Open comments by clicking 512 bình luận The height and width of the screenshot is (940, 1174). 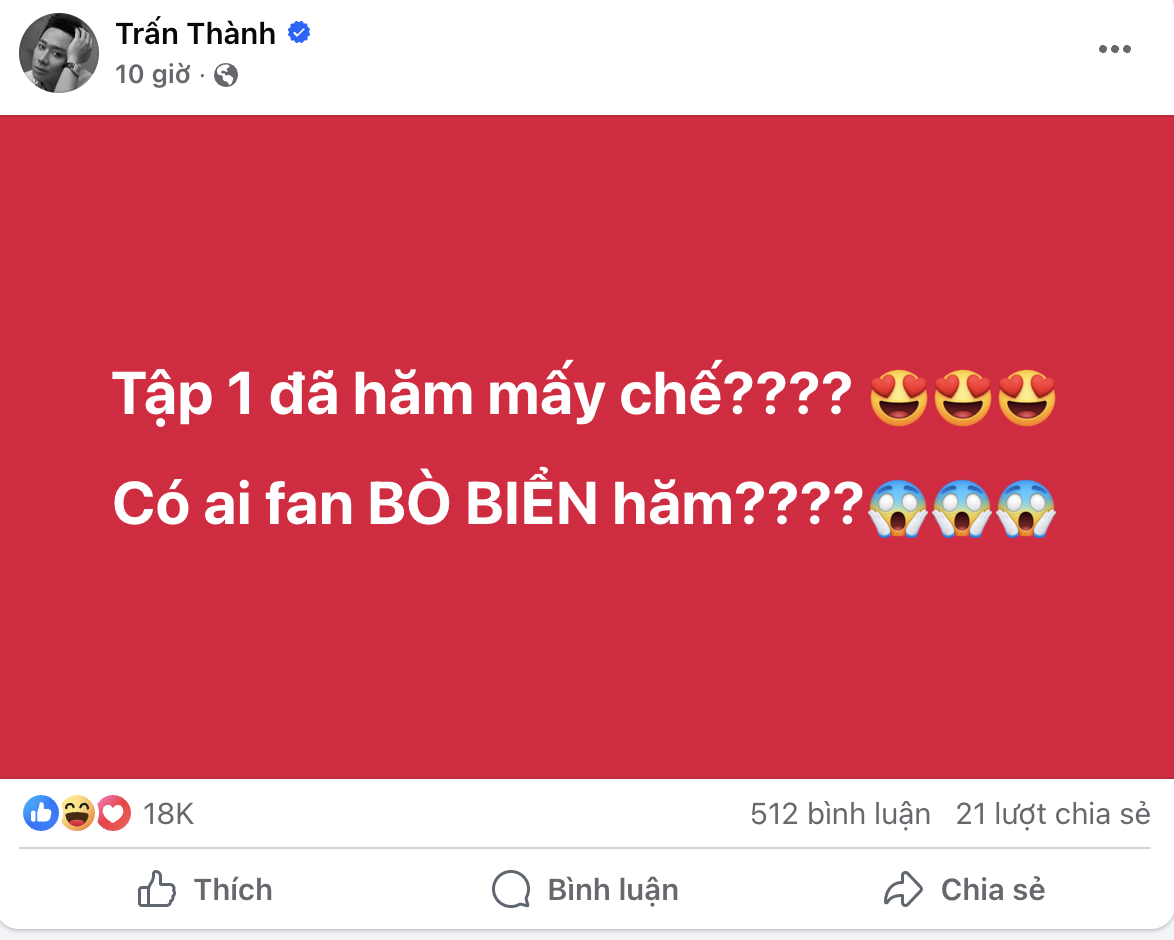840,814
